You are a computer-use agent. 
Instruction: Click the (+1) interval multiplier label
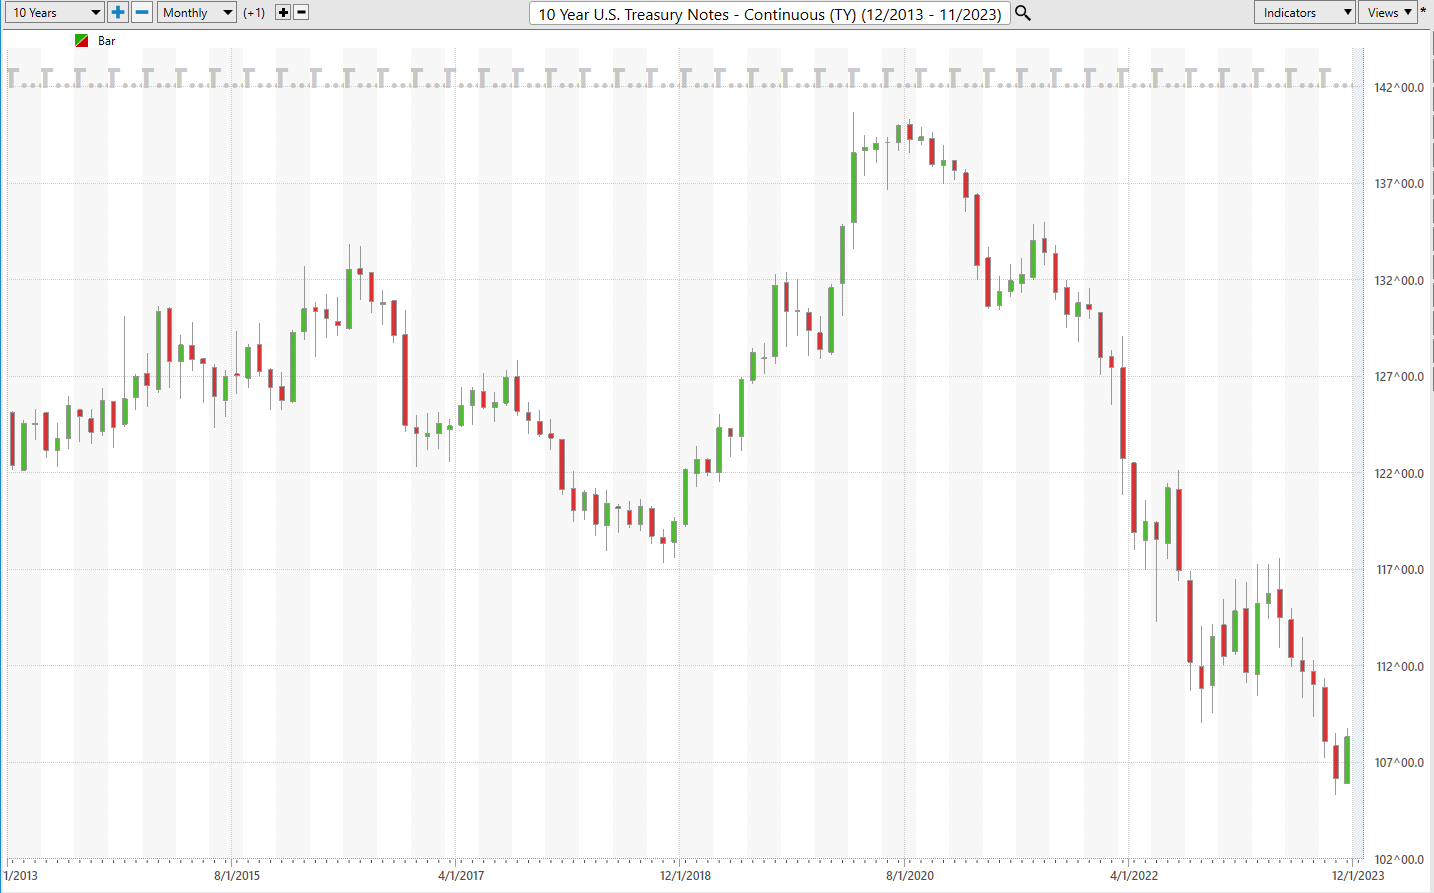coord(254,13)
